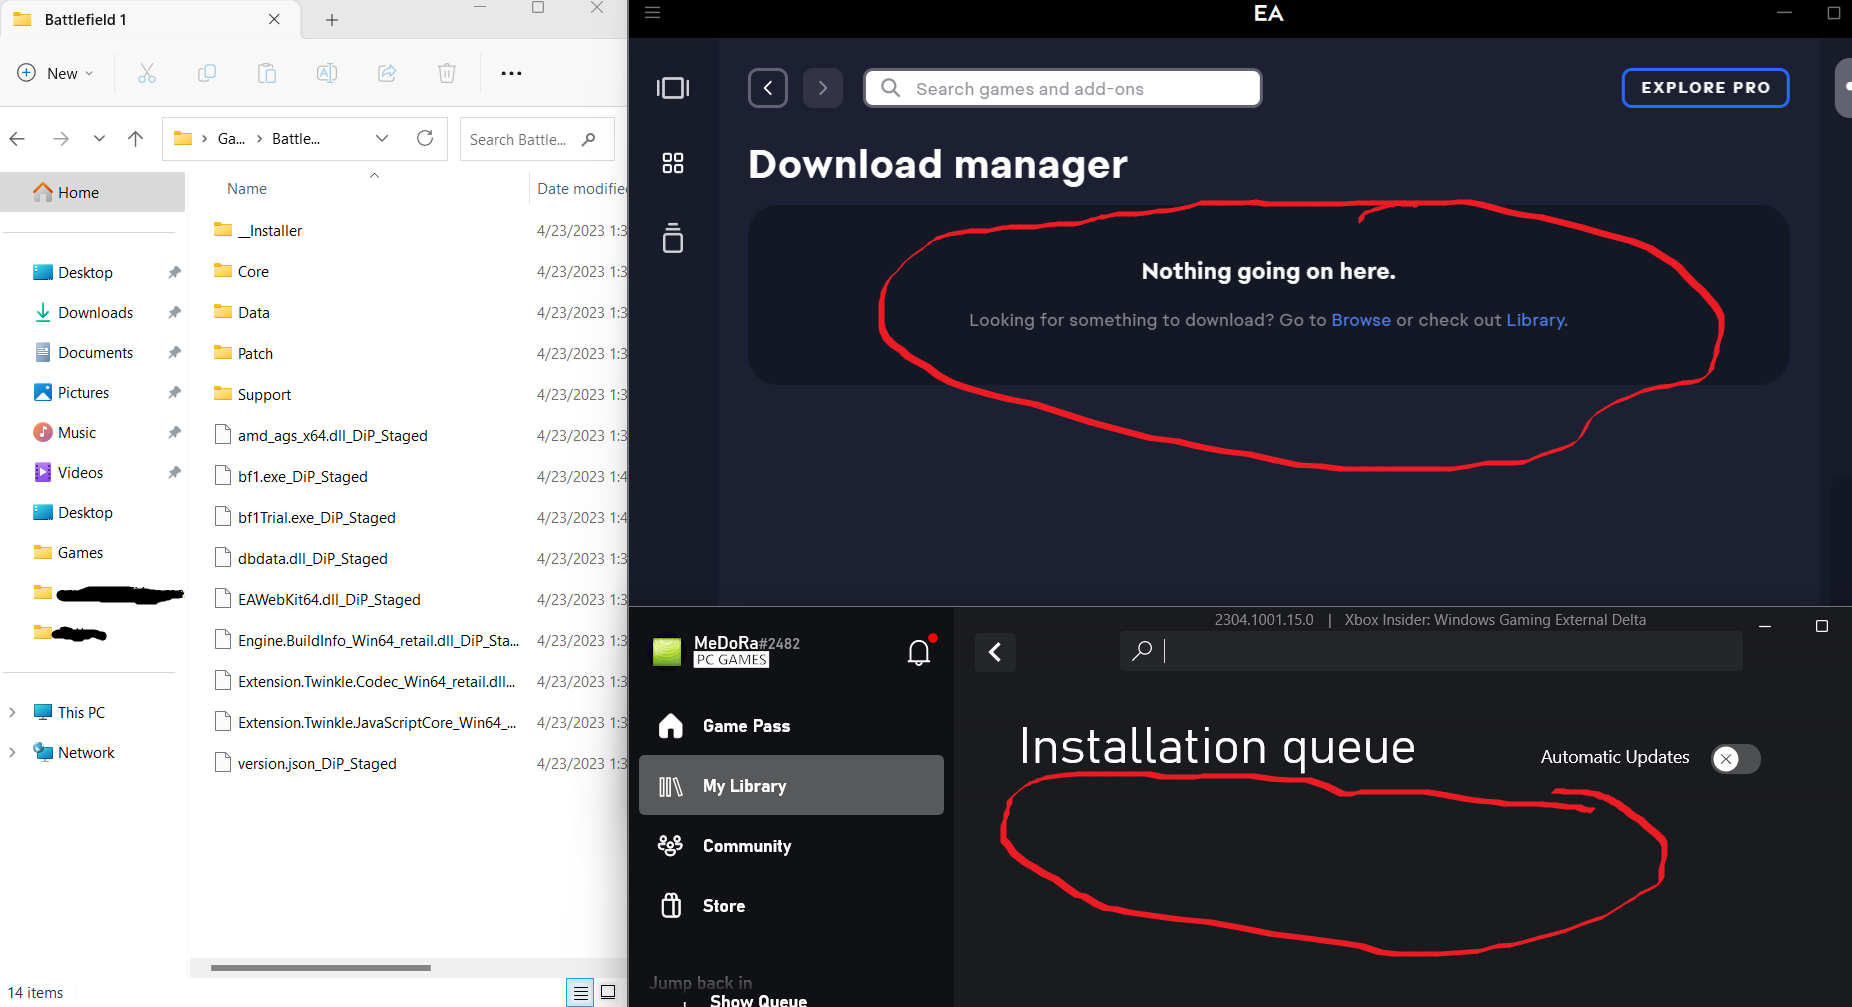Image resolution: width=1852 pixels, height=1007 pixels.
Task: Click the Delete trash icon in Explorer toolbar
Action: [x=447, y=73]
